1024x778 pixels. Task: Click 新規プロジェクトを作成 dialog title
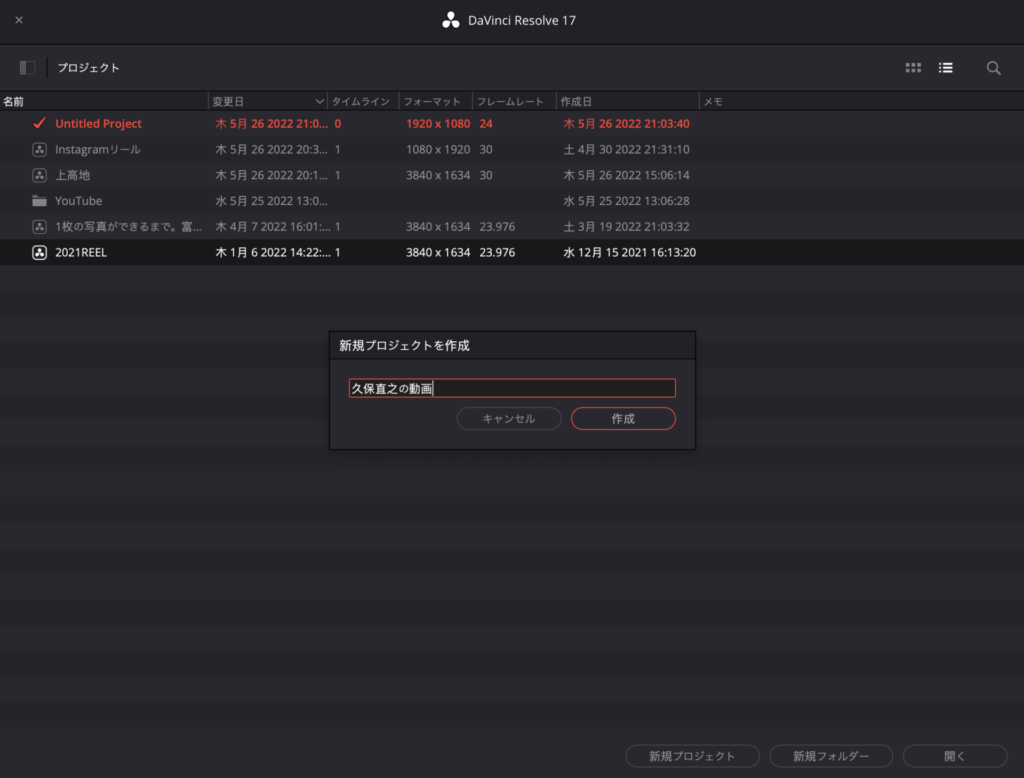coord(404,346)
